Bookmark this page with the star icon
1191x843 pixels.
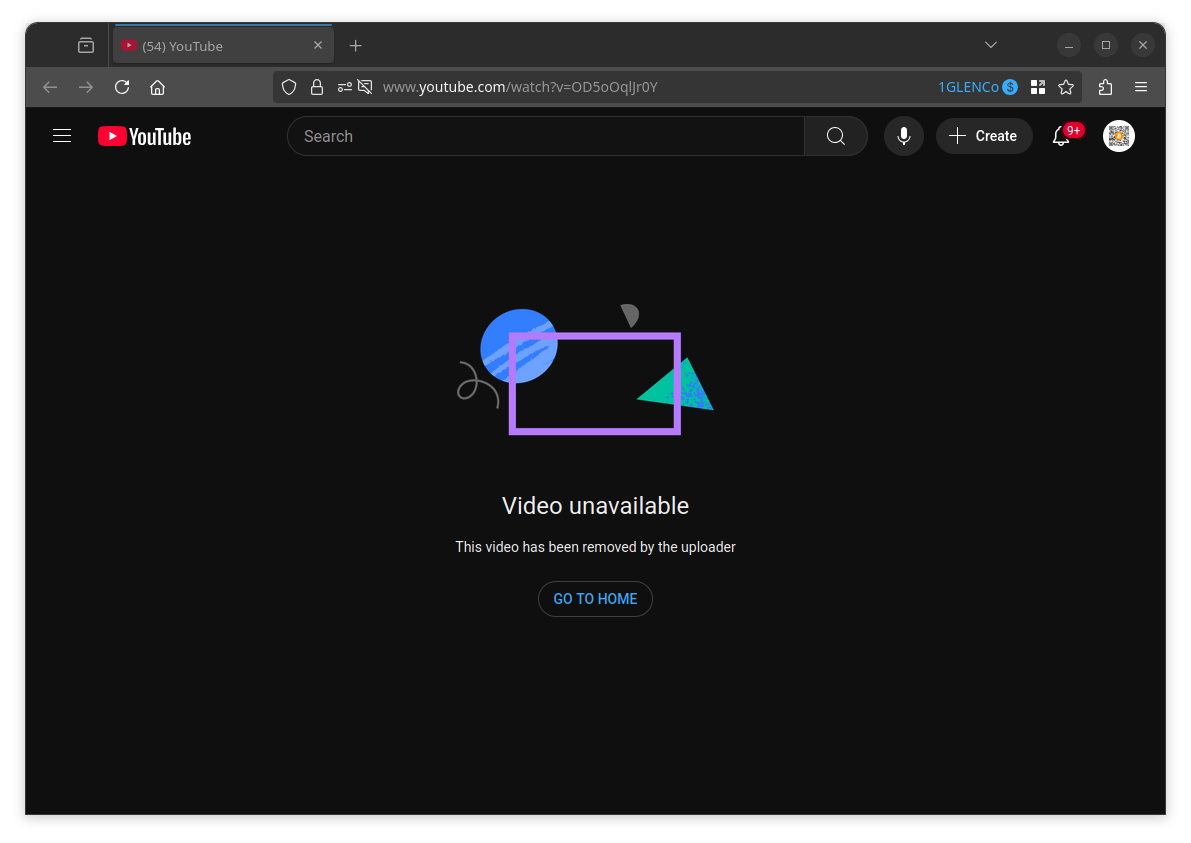pyautogui.click(x=1066, y=87)
